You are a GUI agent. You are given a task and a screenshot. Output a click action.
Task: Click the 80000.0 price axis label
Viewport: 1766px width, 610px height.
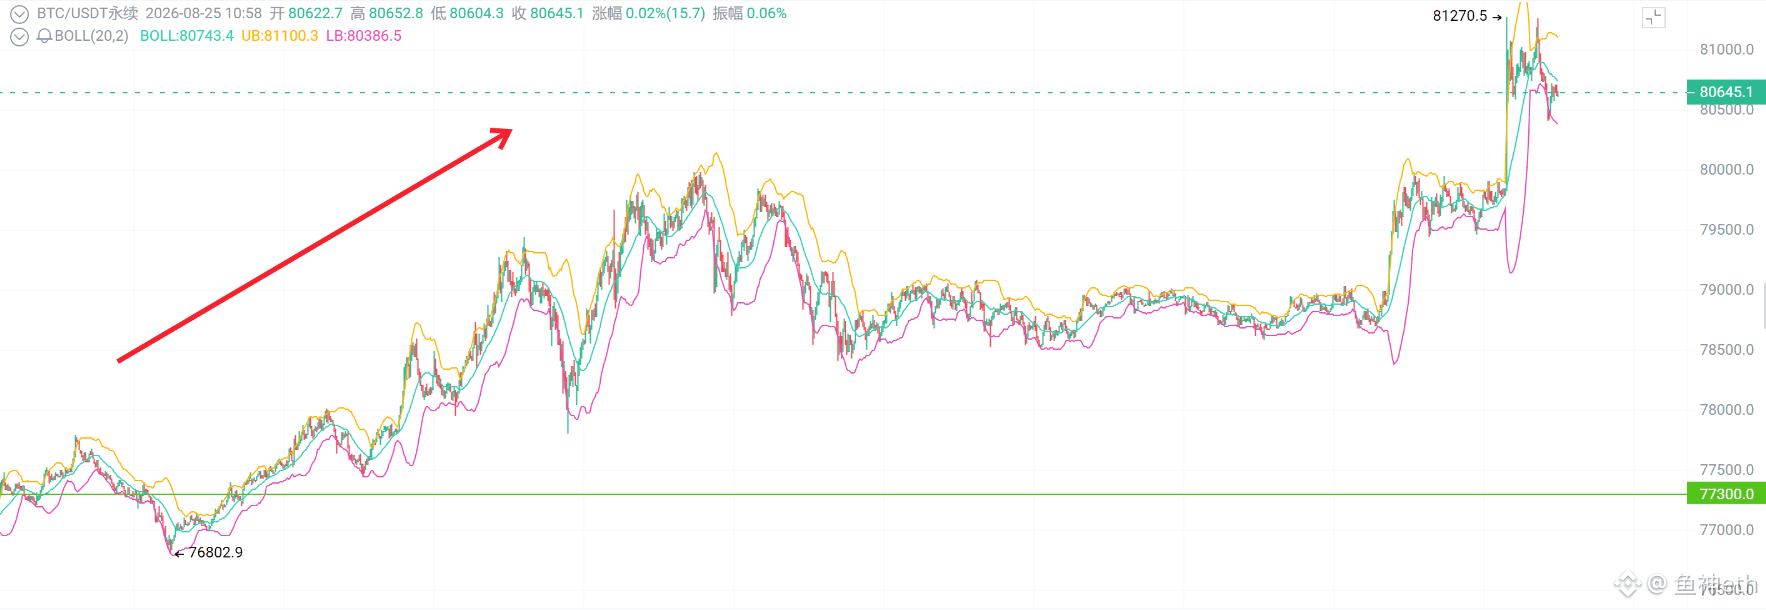(1727, 170)
